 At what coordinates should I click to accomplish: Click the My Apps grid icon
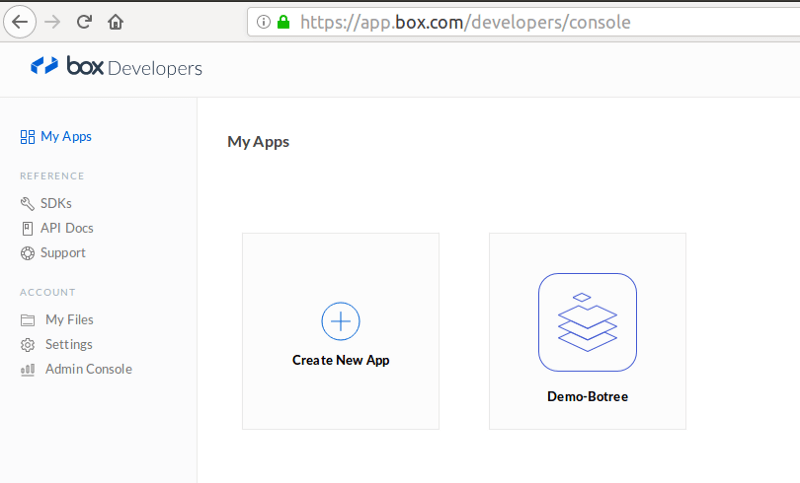(x=28, y=137)
